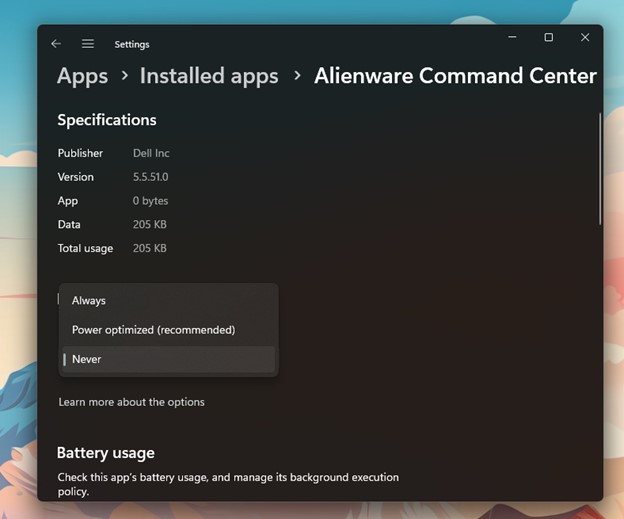Screen dimensions: 624x519
Task: Click the Alienware Command Center breadcrumb title
Action: pos(455,76)
